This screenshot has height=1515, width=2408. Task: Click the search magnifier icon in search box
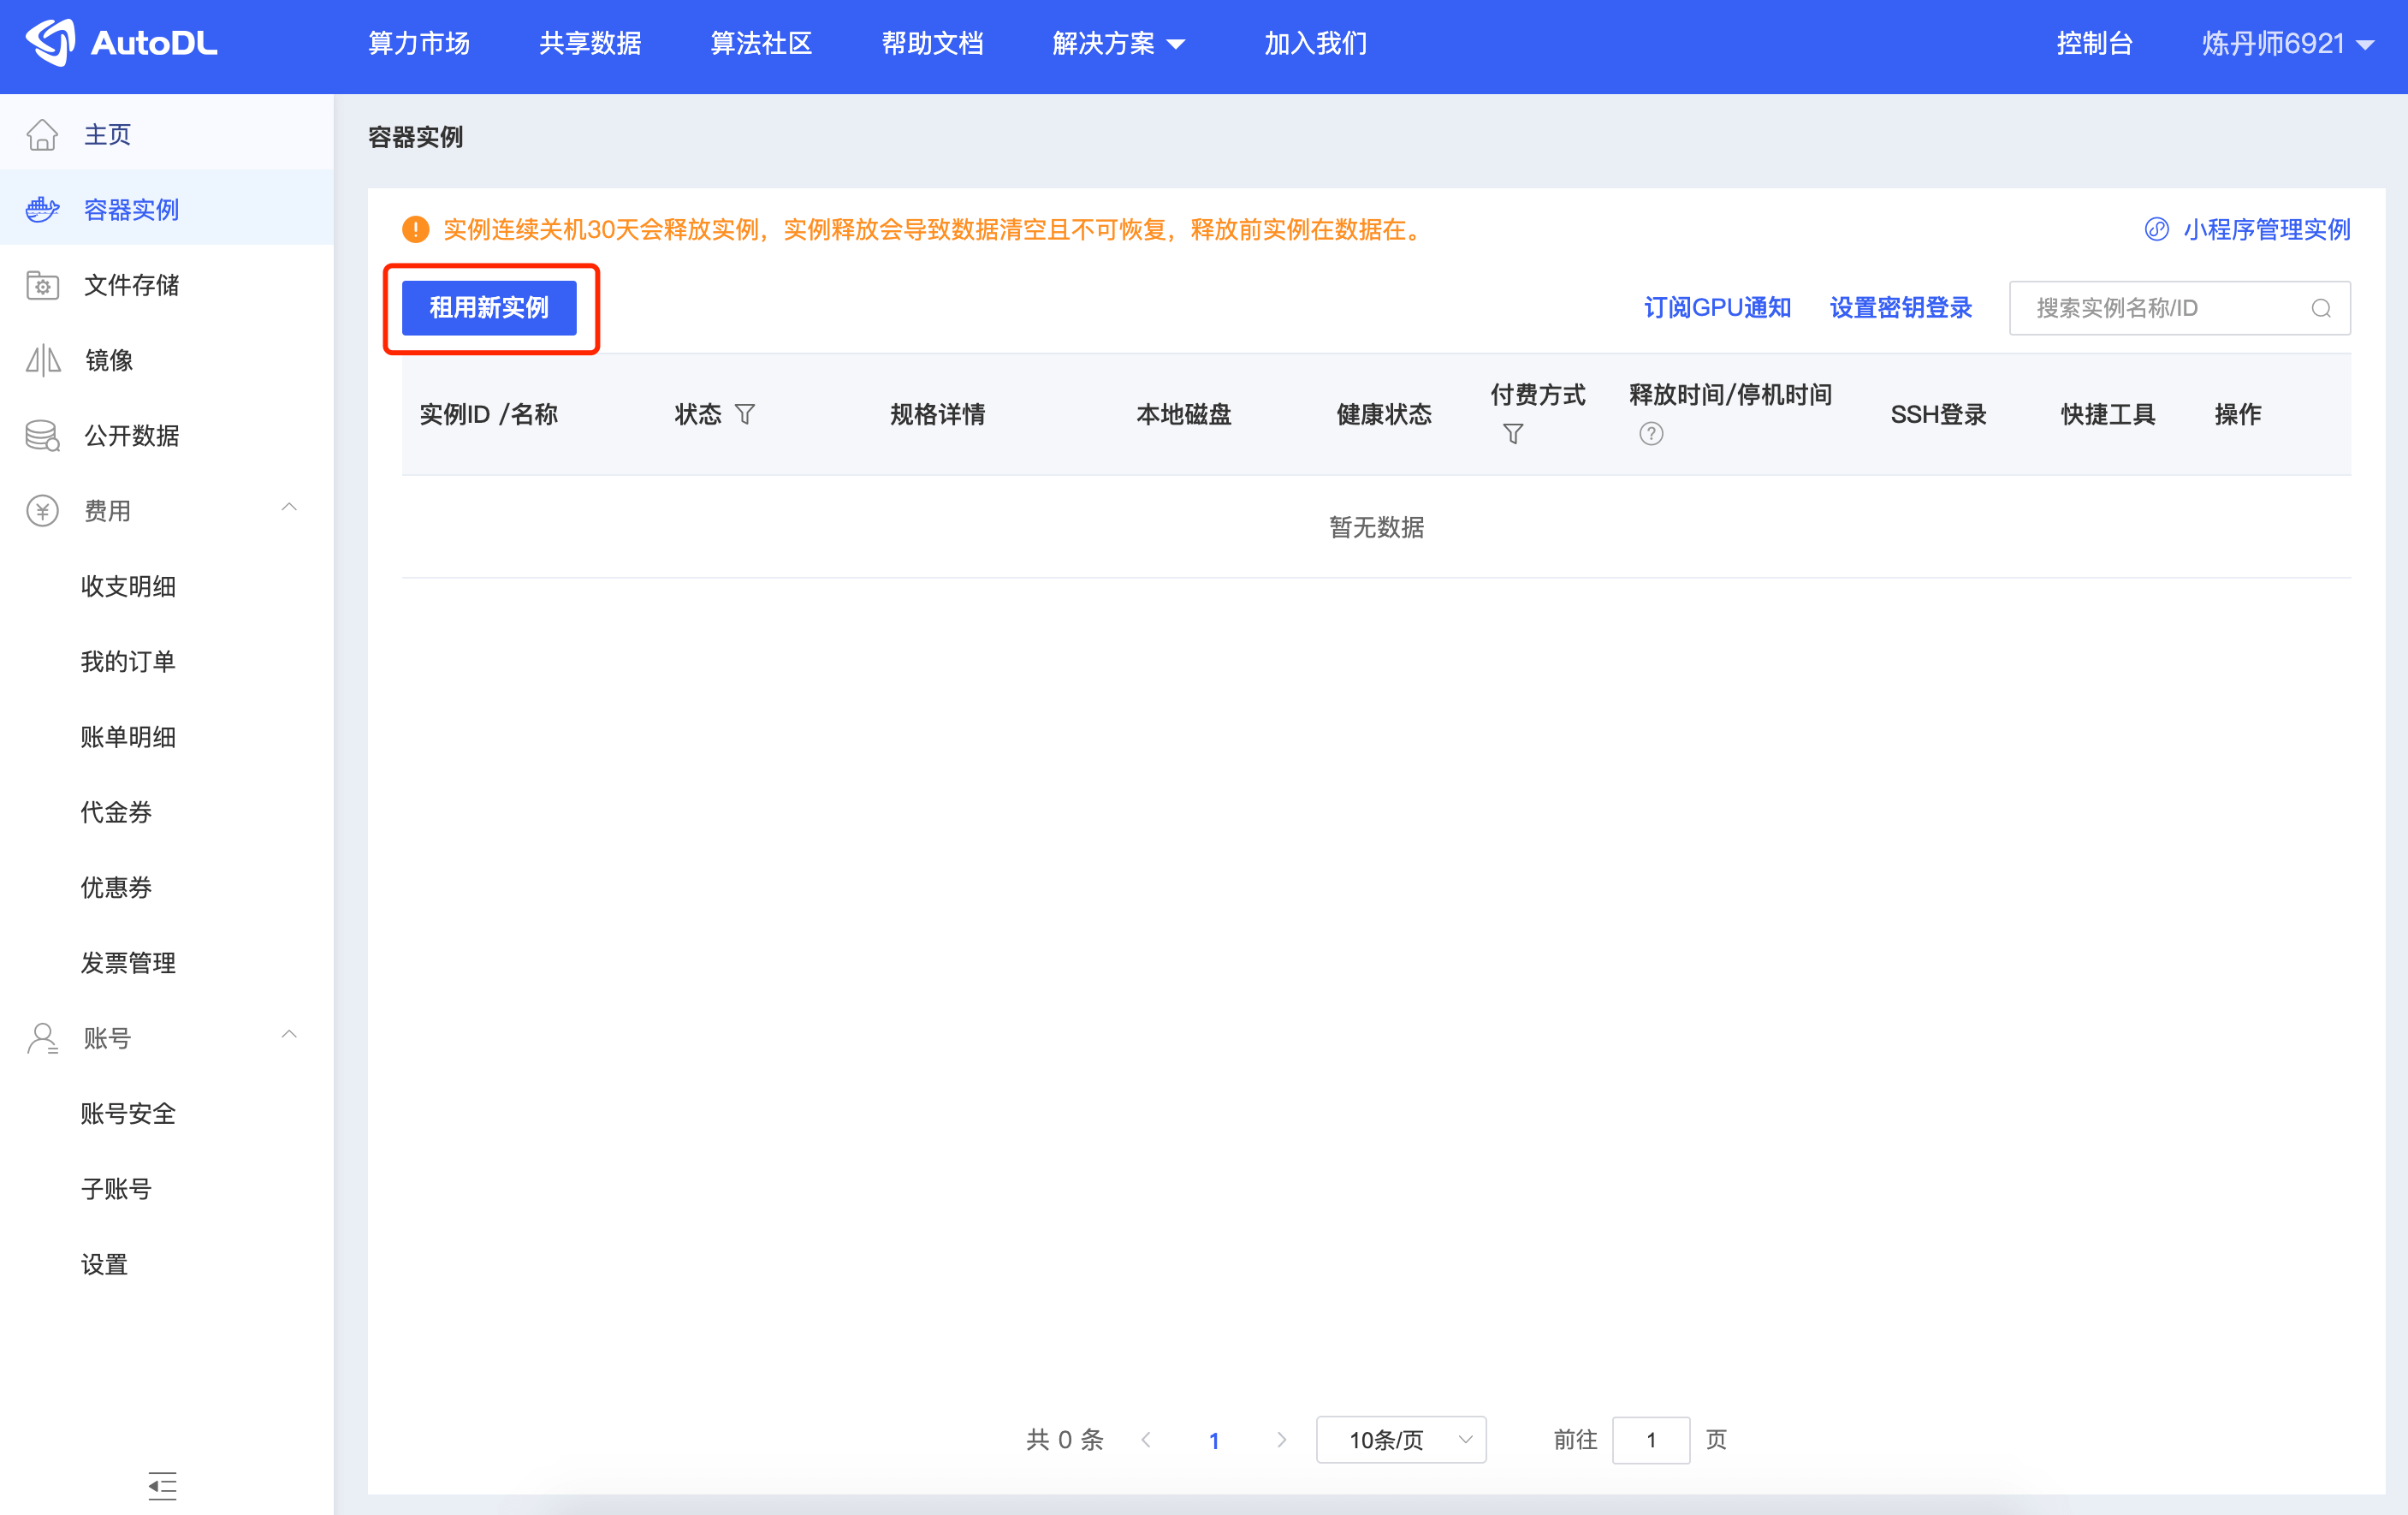[x=2321, y=308]
